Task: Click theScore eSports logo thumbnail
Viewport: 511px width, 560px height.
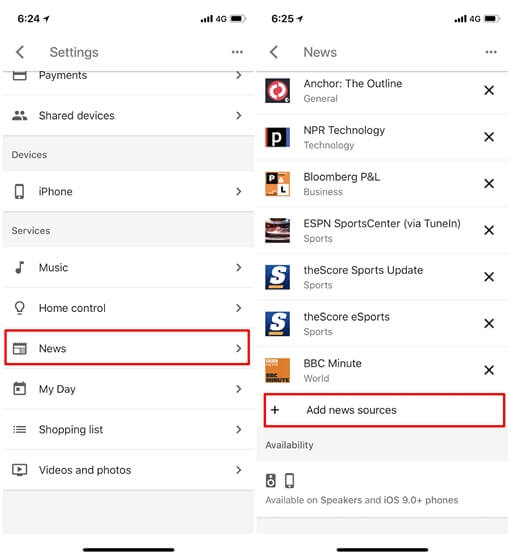Action: click(277, 324)
